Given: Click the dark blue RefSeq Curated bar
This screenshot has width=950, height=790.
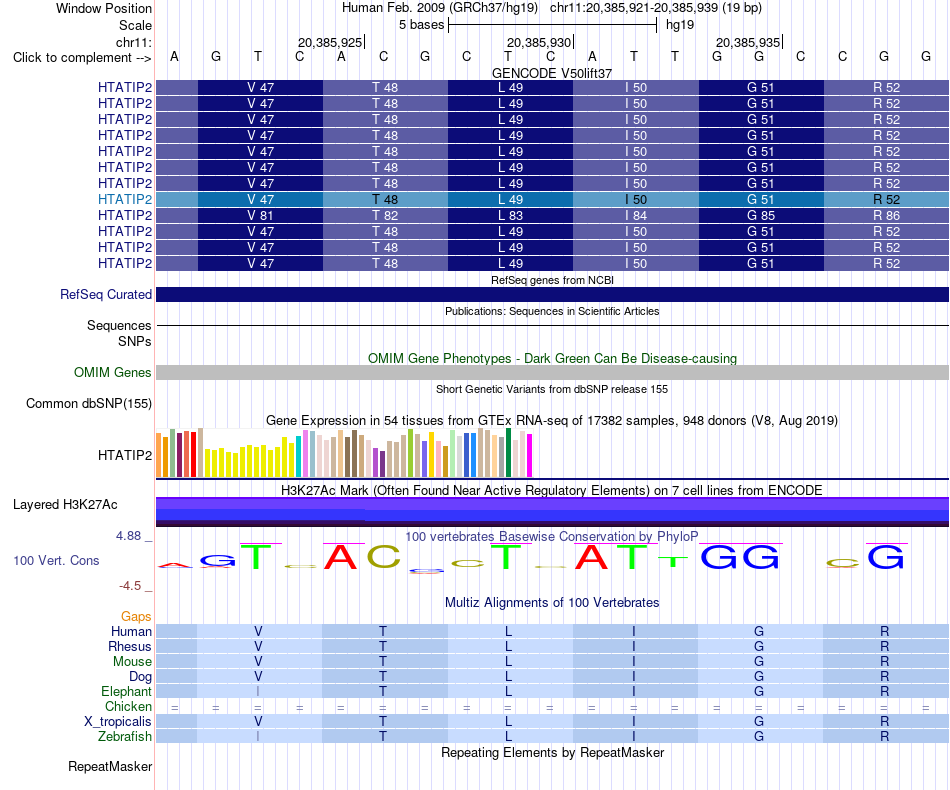Looking at the screenshot, I should click(x=553, y=294).
